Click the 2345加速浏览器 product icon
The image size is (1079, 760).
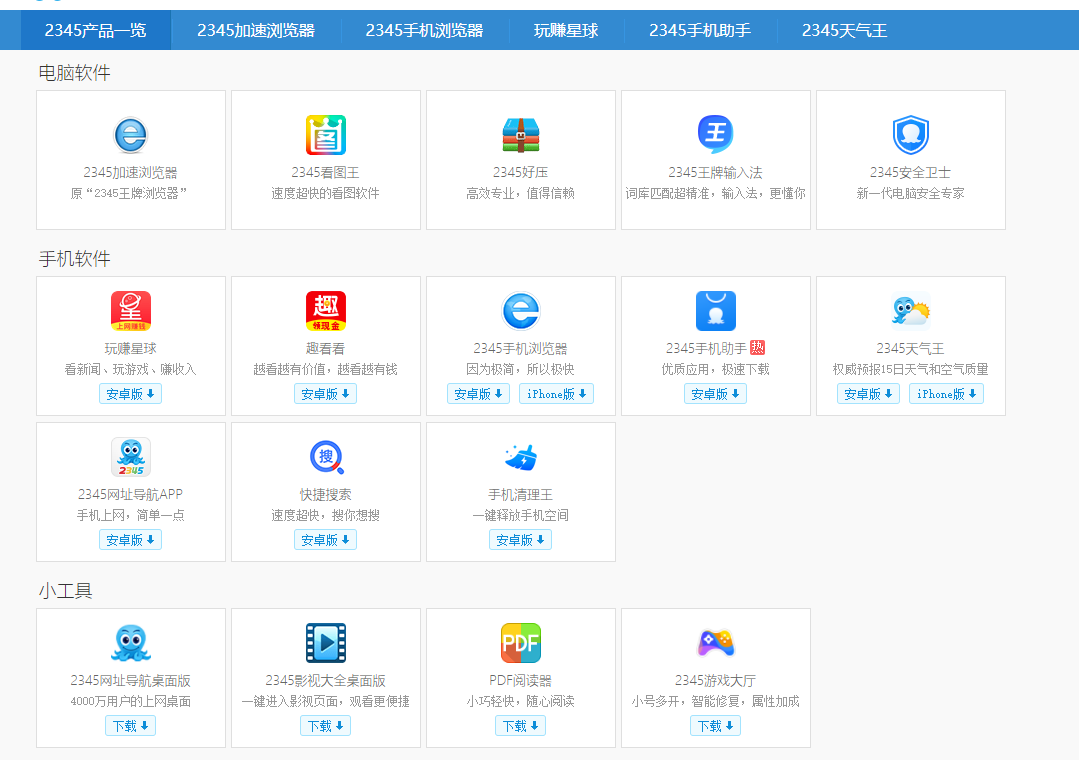click(130, 135)
